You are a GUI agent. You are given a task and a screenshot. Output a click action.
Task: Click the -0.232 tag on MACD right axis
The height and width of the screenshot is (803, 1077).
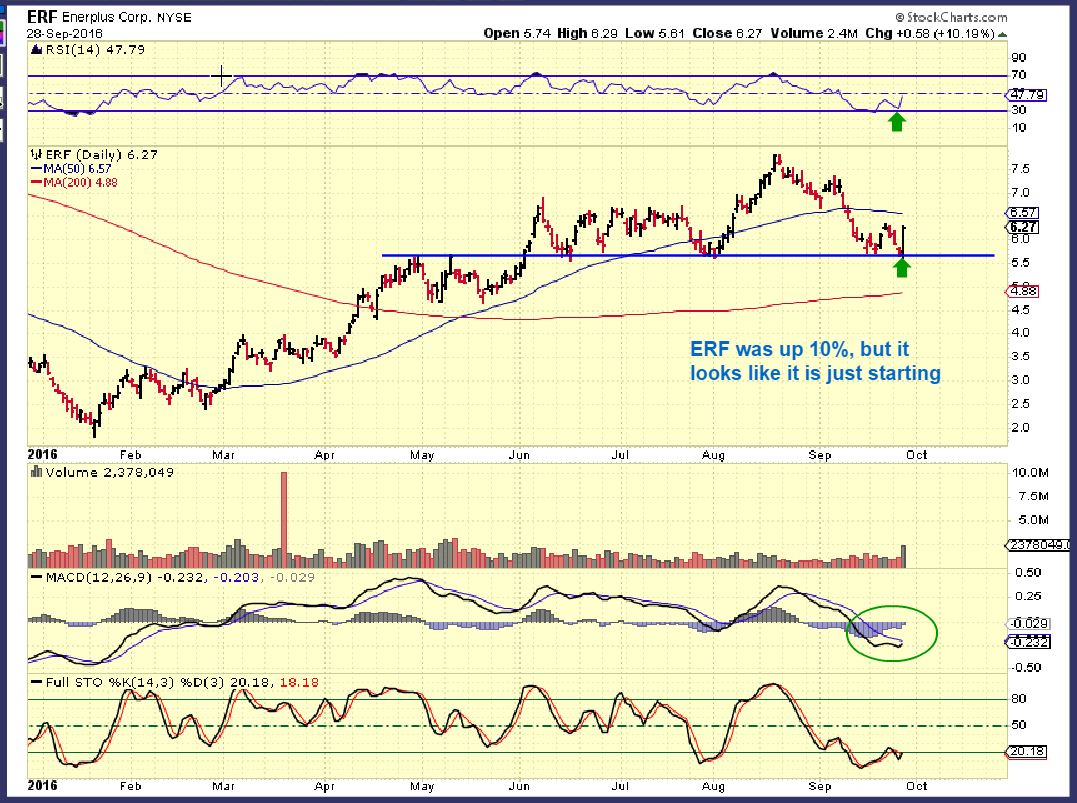coord(1028,642)
